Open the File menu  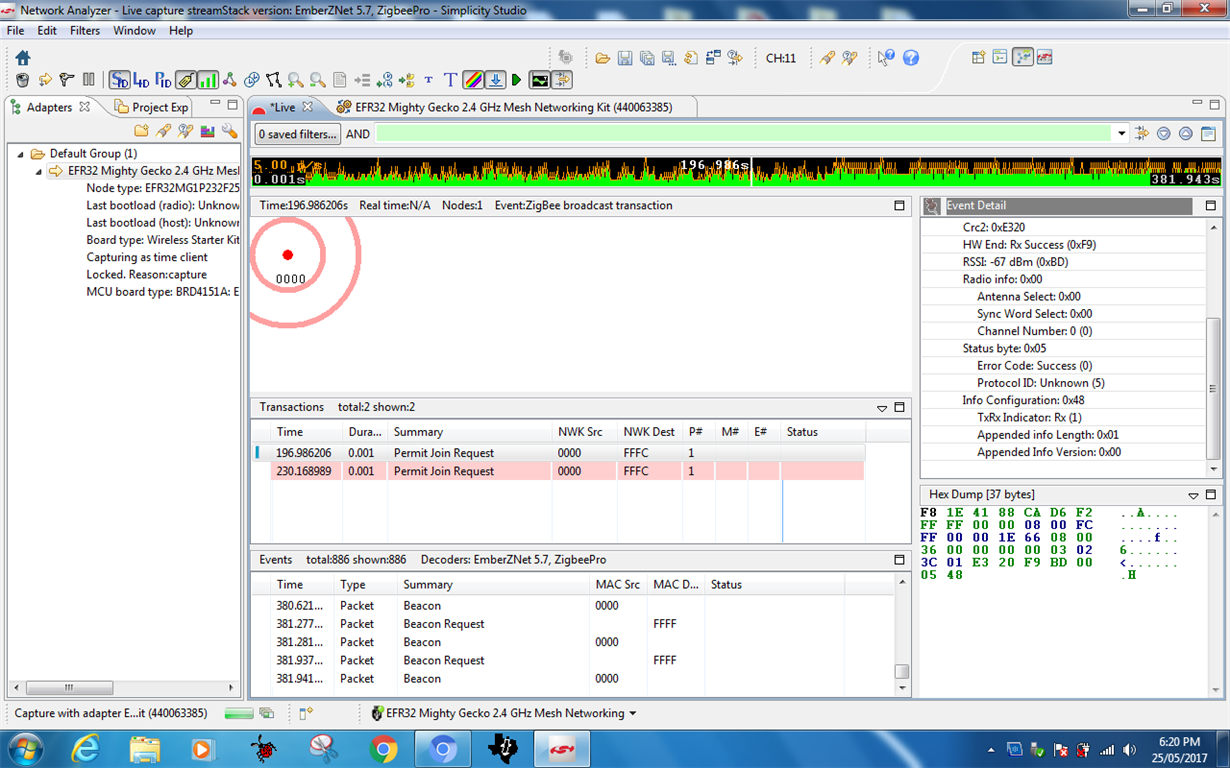16,31
